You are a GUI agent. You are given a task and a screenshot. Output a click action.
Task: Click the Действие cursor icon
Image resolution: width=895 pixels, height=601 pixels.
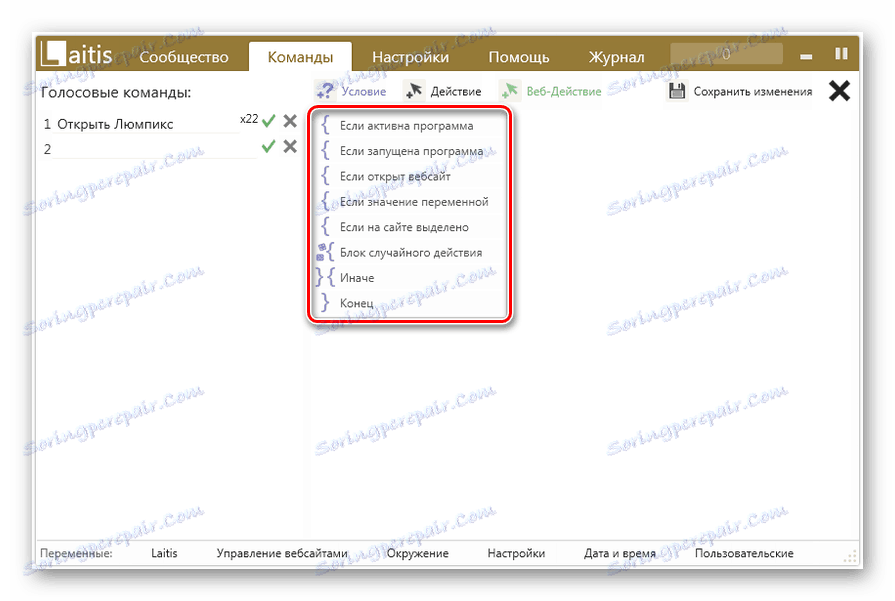pyautogui.click(x=414, y=91)
